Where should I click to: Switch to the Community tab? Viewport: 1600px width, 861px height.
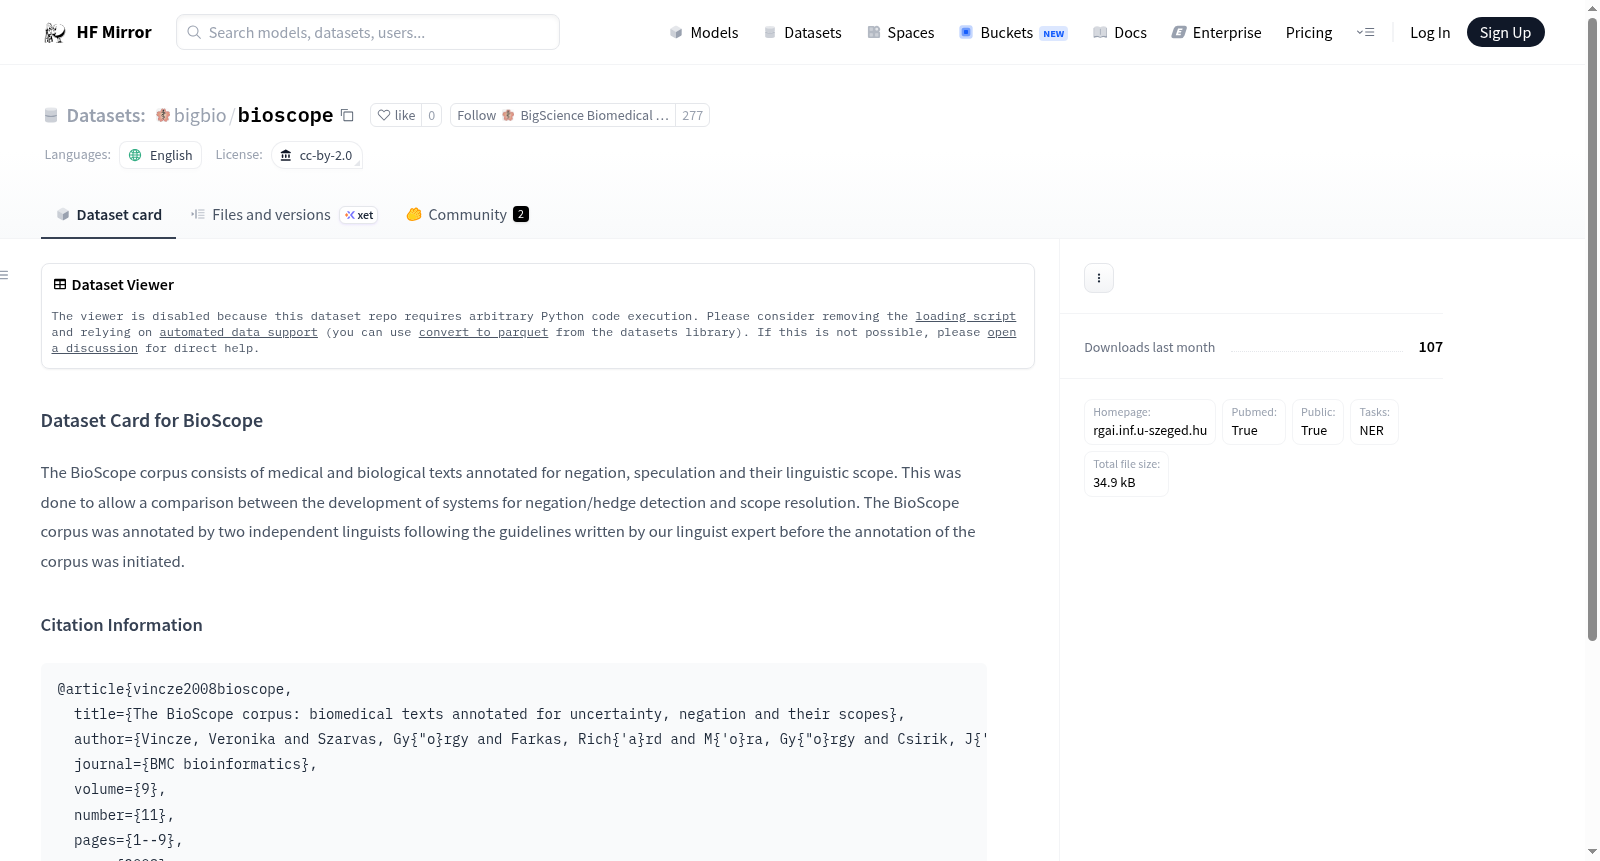coord(467,215)
